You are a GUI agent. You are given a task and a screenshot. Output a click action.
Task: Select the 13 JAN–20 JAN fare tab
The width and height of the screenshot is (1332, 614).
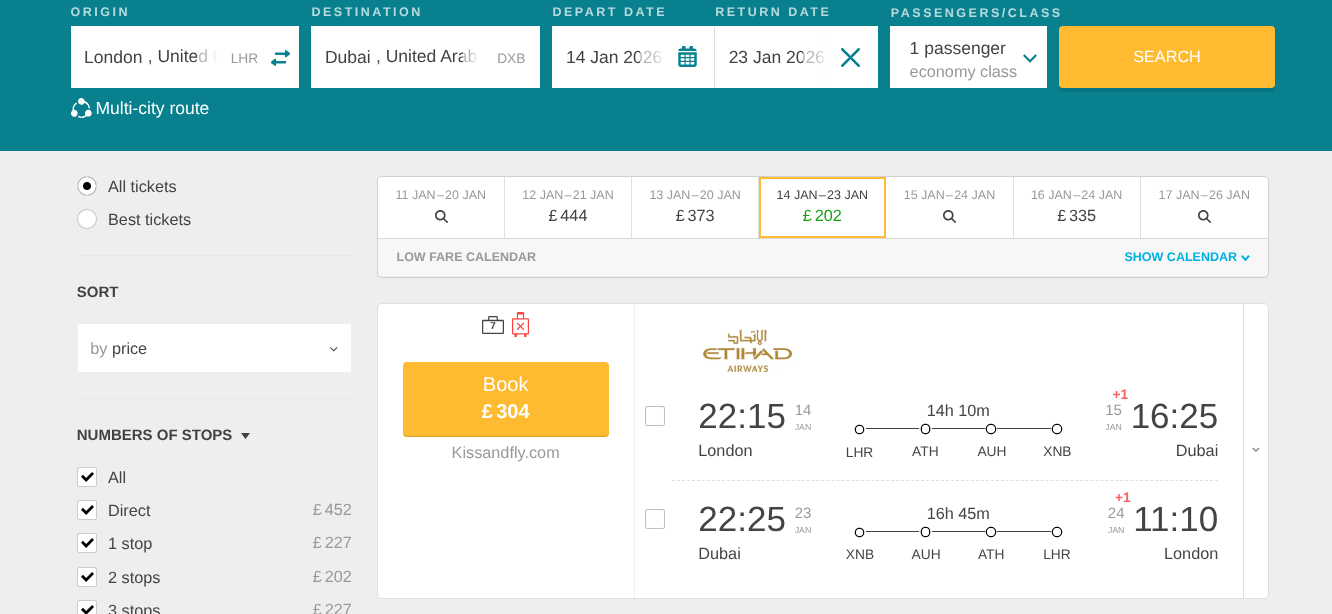(x=694, y=206)
